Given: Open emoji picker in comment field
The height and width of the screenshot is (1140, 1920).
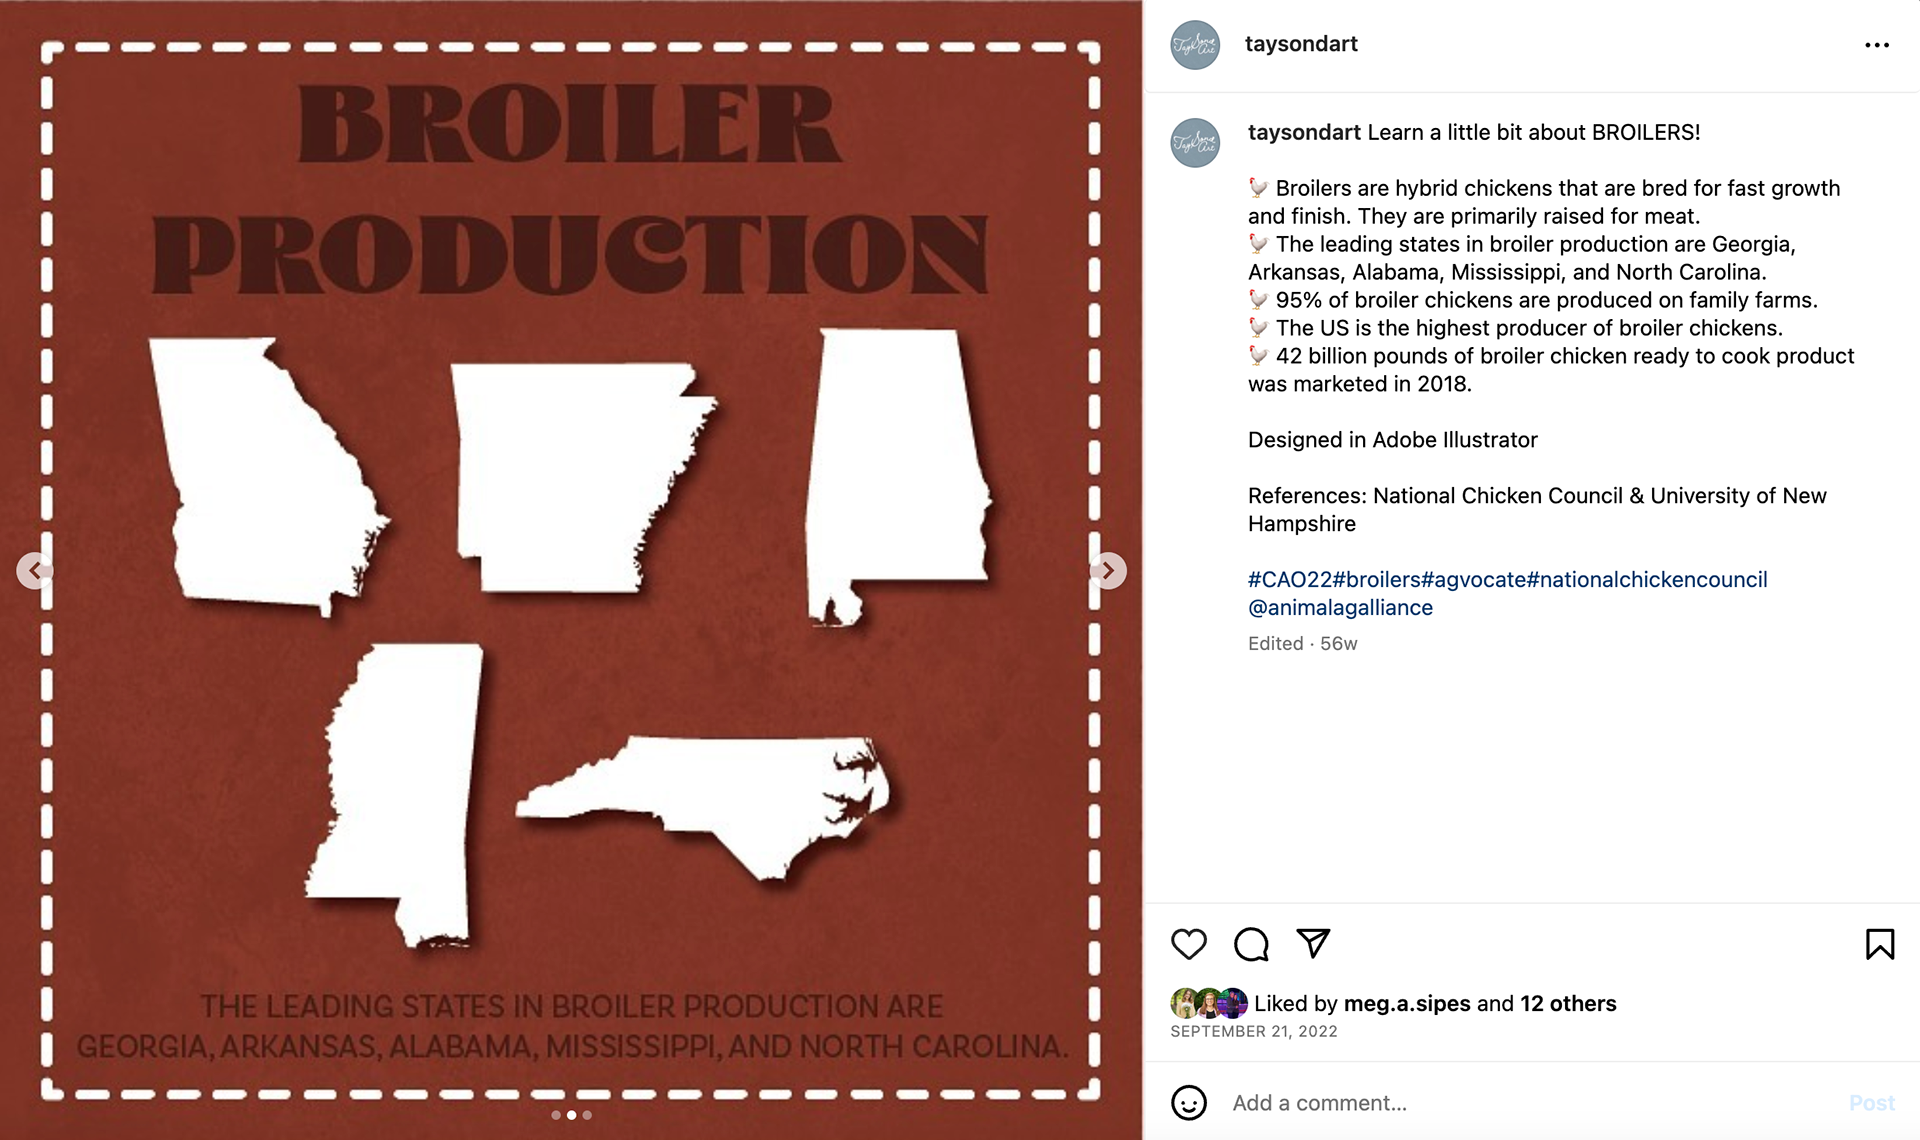Looking at the screenshot, I should pyautogui.click(x=1189, y=1103).
